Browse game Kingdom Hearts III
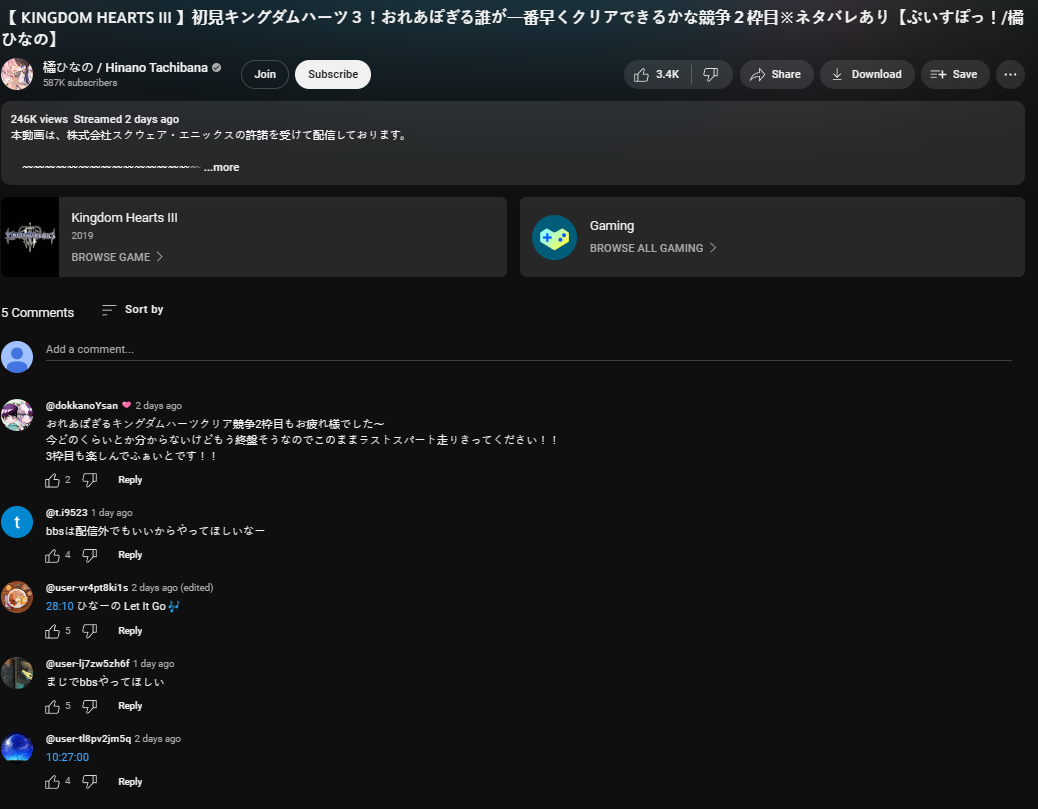1038x809 pixels. pos(117,257)
